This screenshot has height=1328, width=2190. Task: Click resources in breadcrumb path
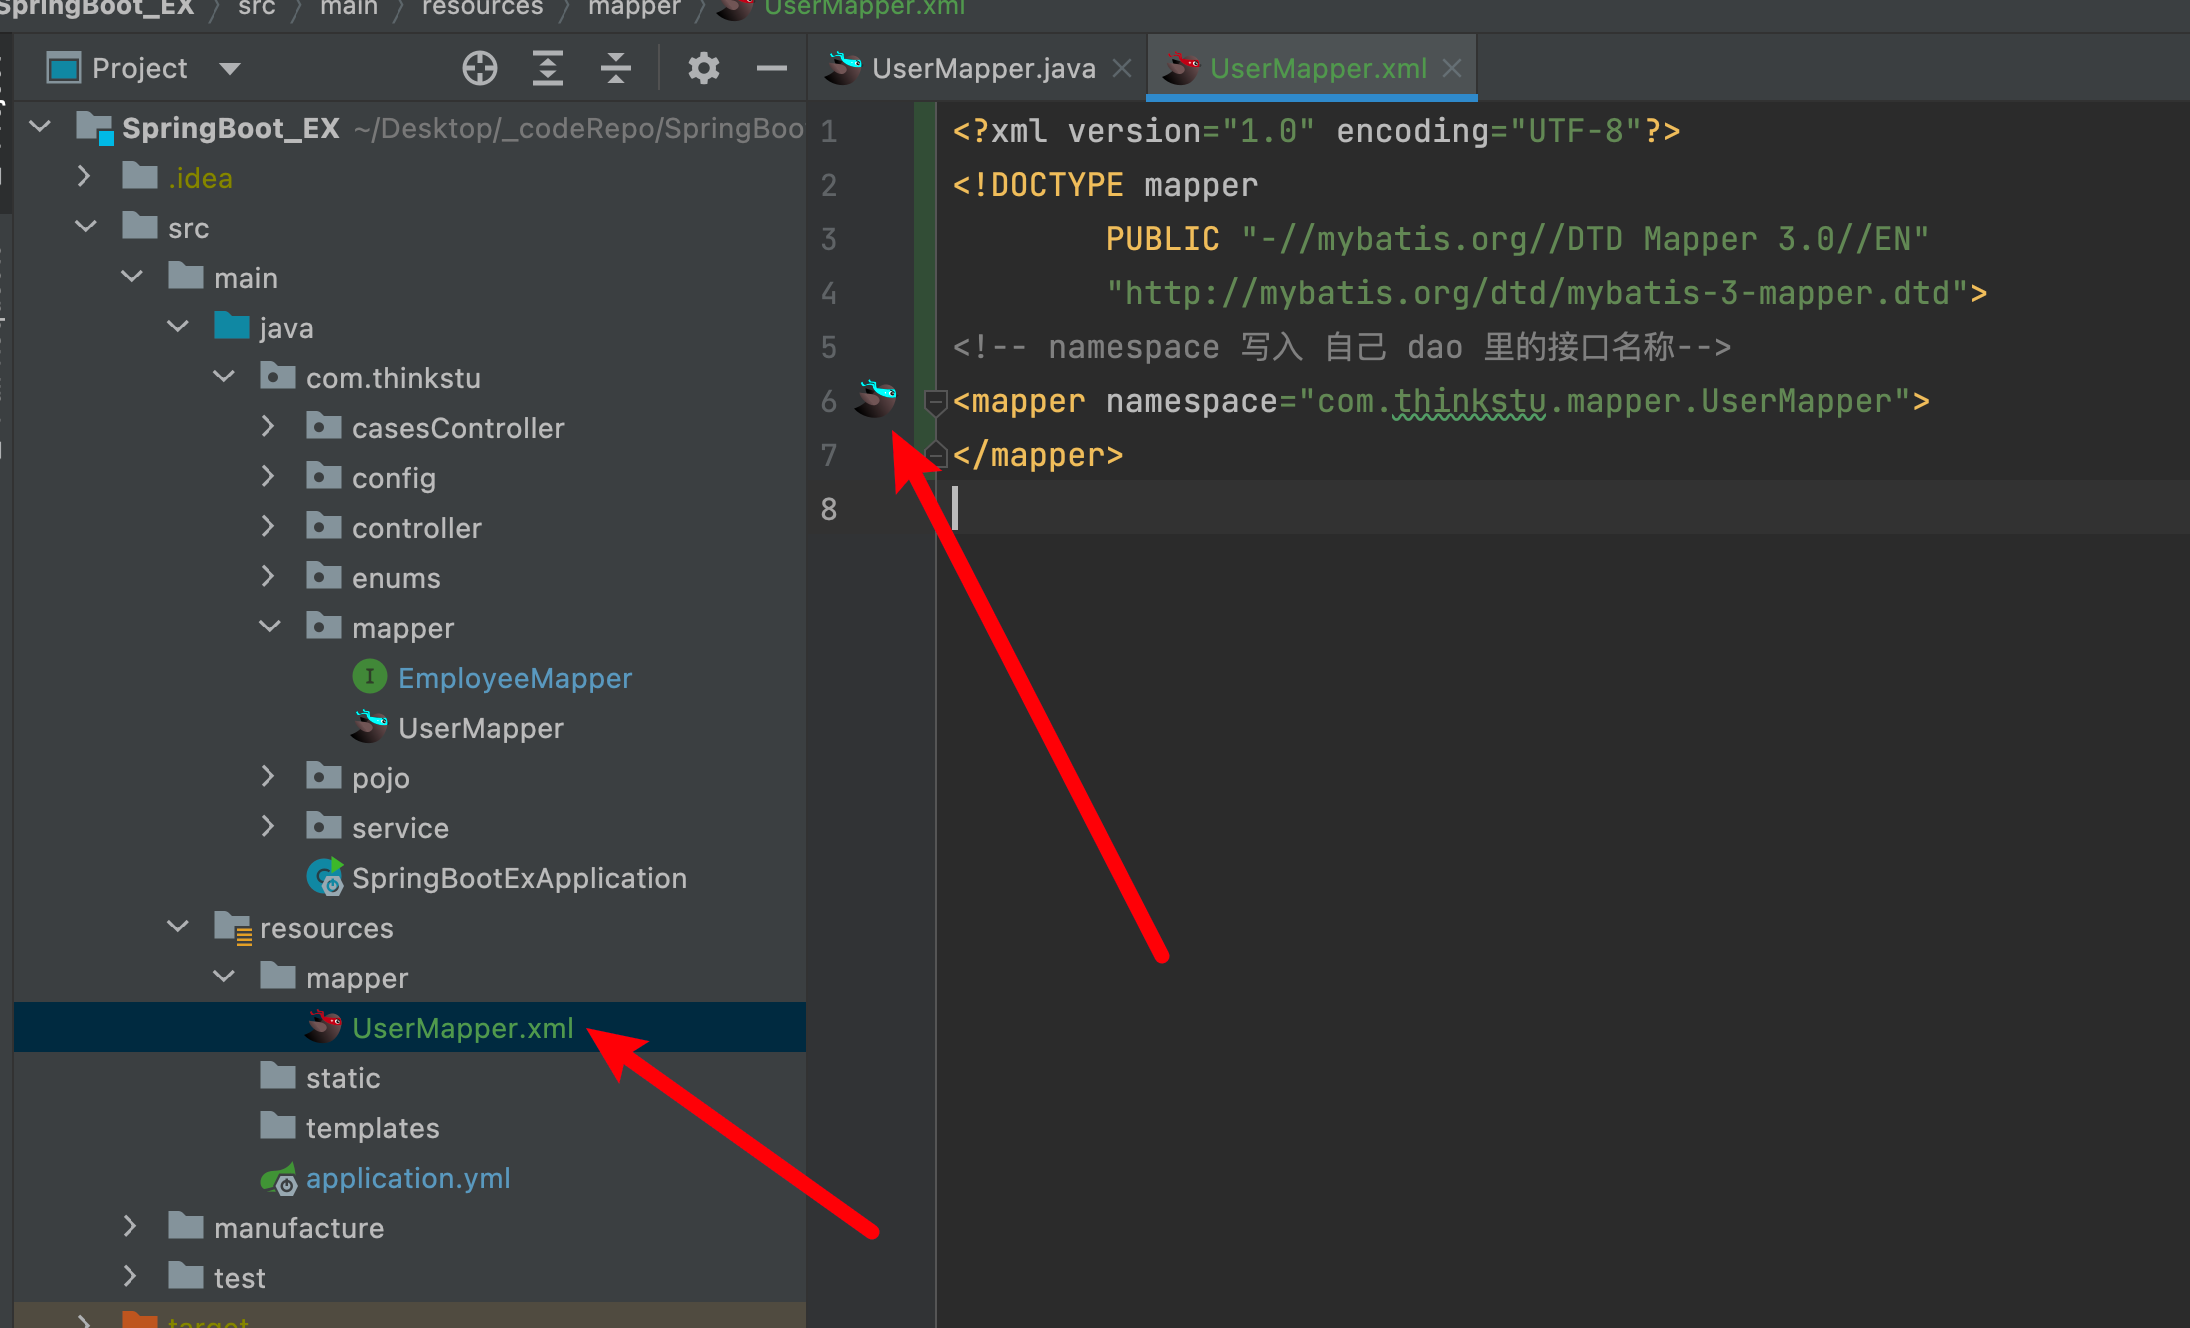pyautogui.click(x=482, y=8)
